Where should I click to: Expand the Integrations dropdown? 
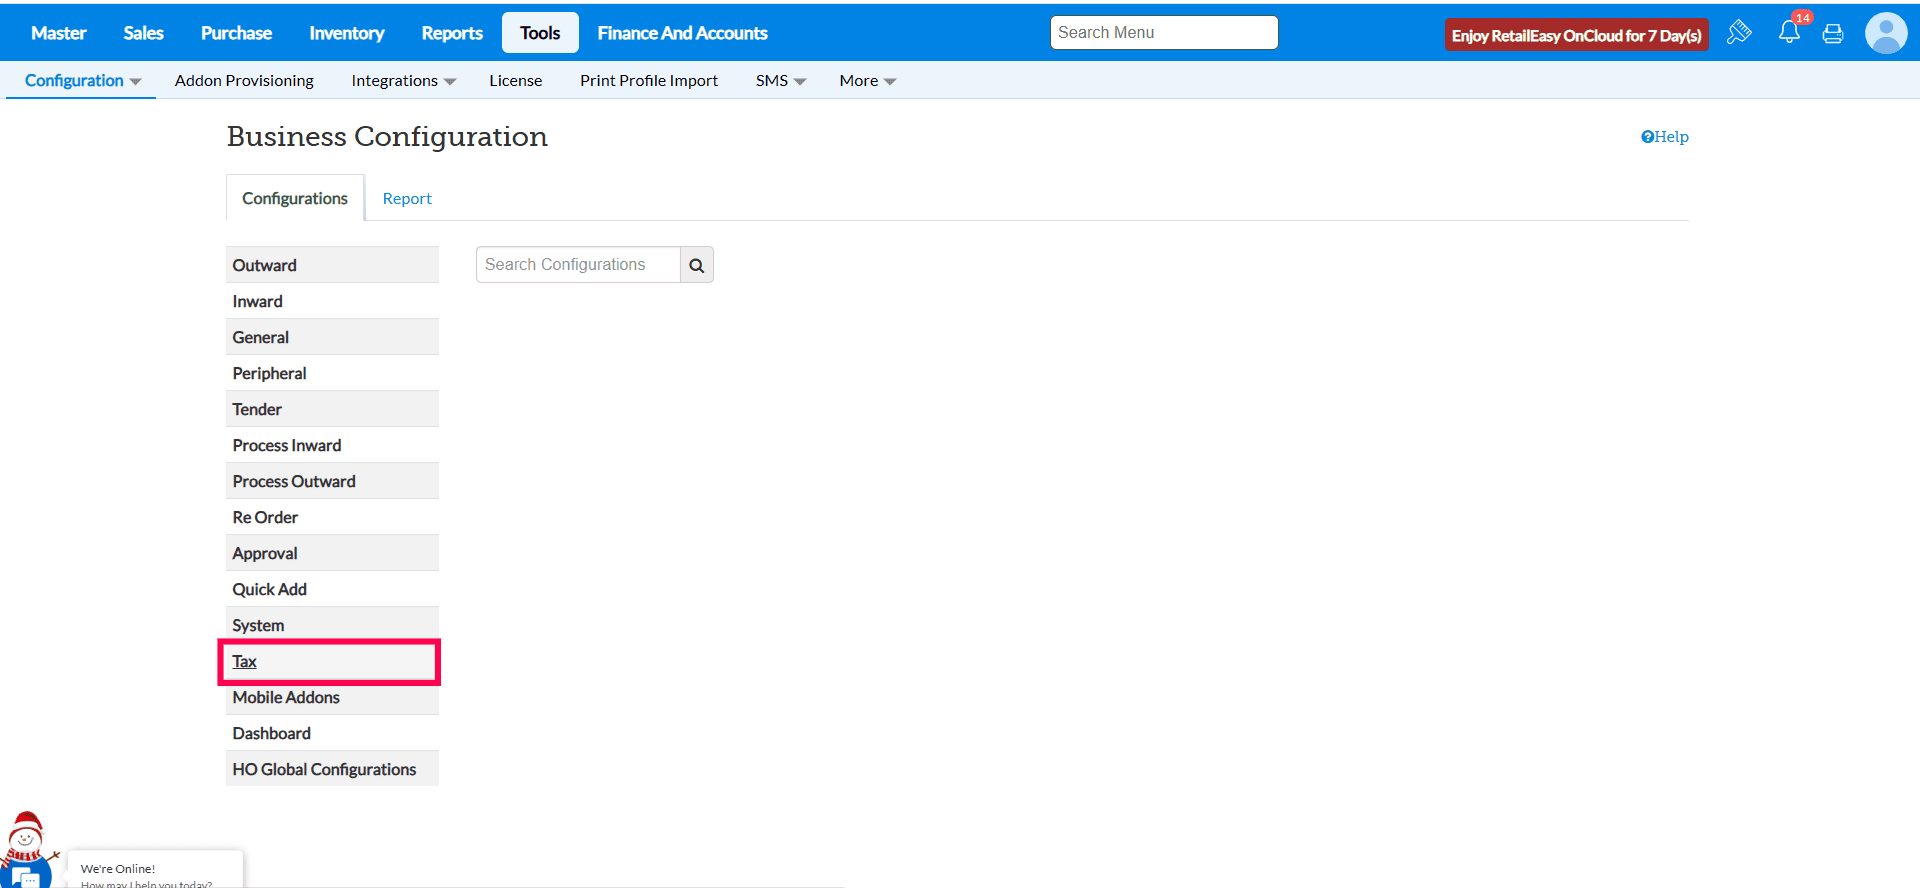(403, 81)
